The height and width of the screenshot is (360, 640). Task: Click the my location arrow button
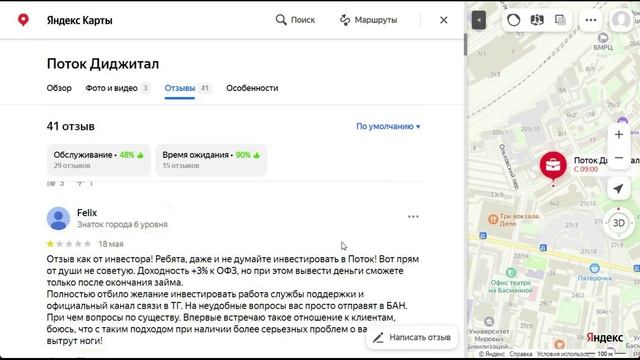point(618,189)
